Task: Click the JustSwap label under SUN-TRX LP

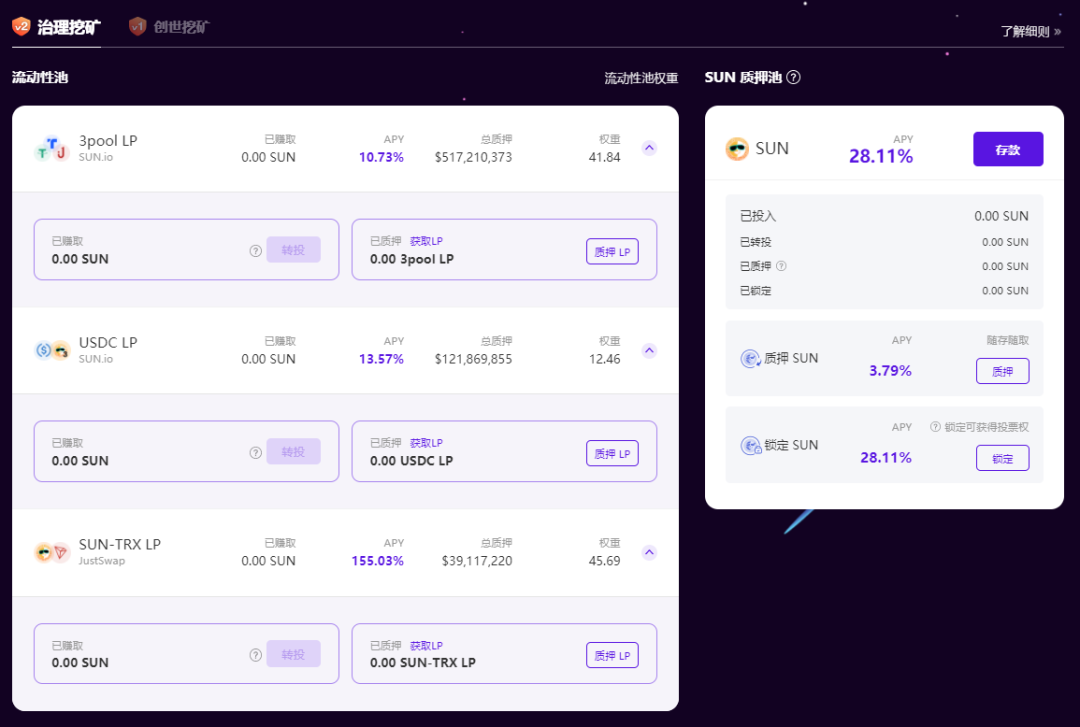Action: 102,561
